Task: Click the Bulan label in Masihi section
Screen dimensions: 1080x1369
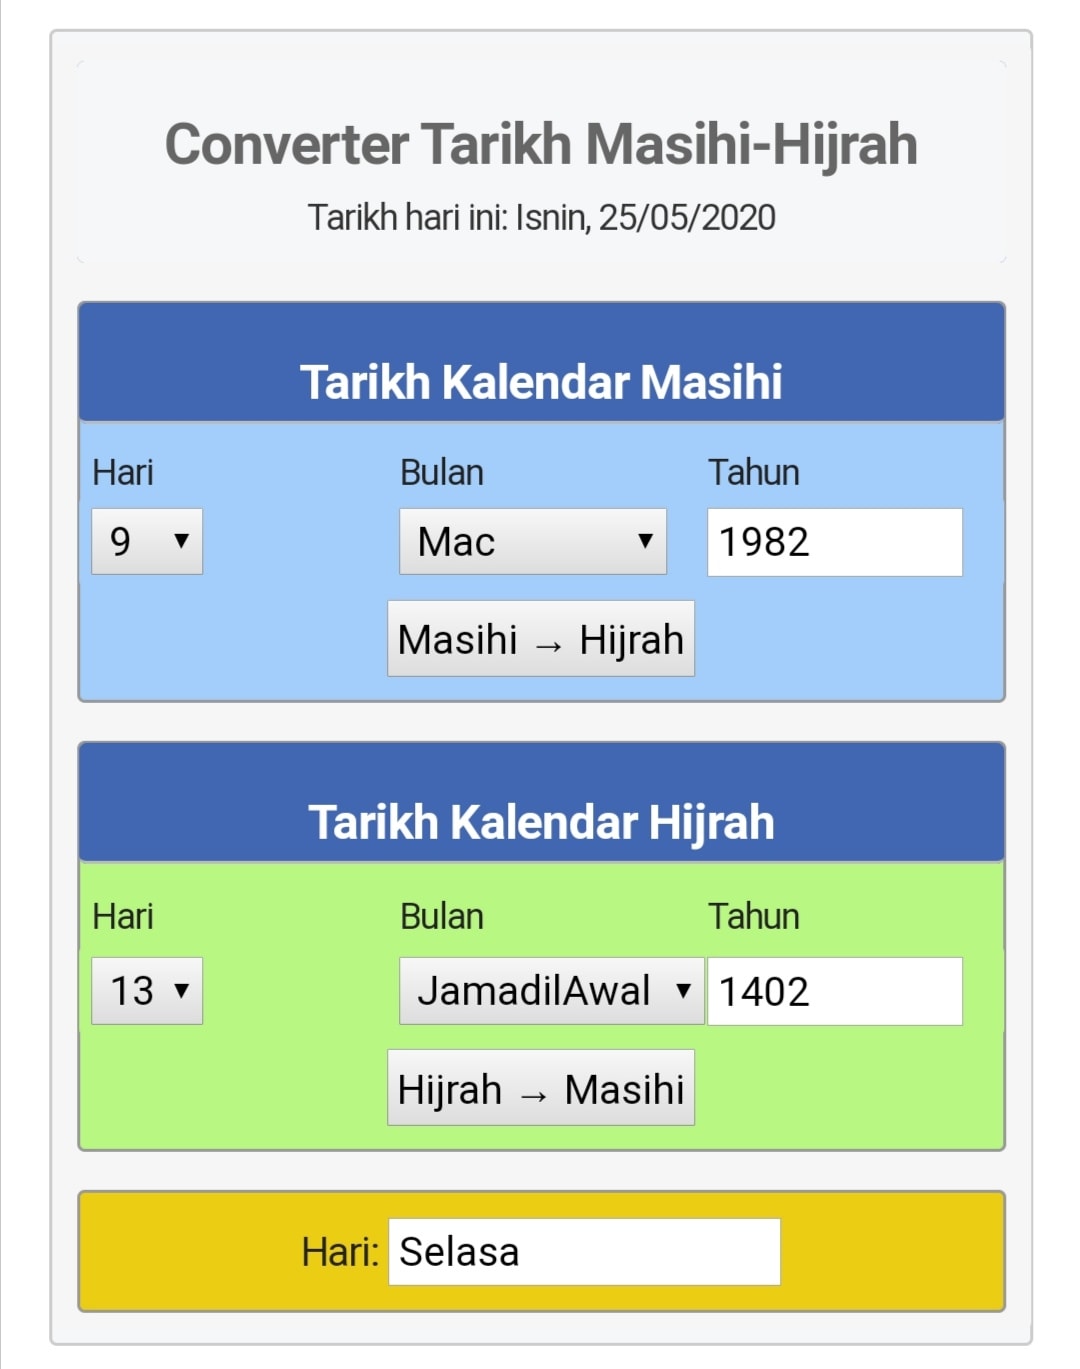Action: pyautogui.click(x=442, y=472)
